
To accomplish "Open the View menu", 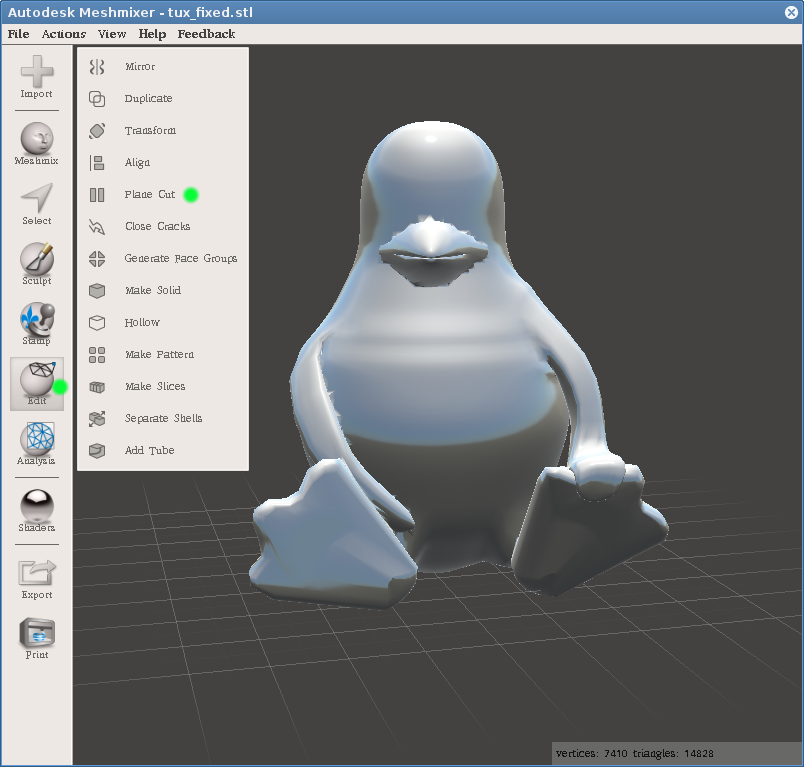I will point(112,34).
